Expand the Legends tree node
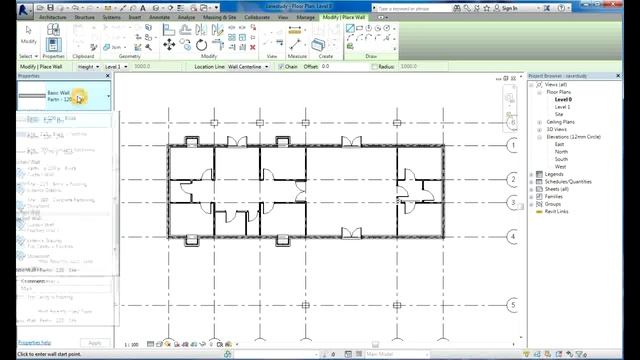Screen dimensions: 640x360 [531, 174]
